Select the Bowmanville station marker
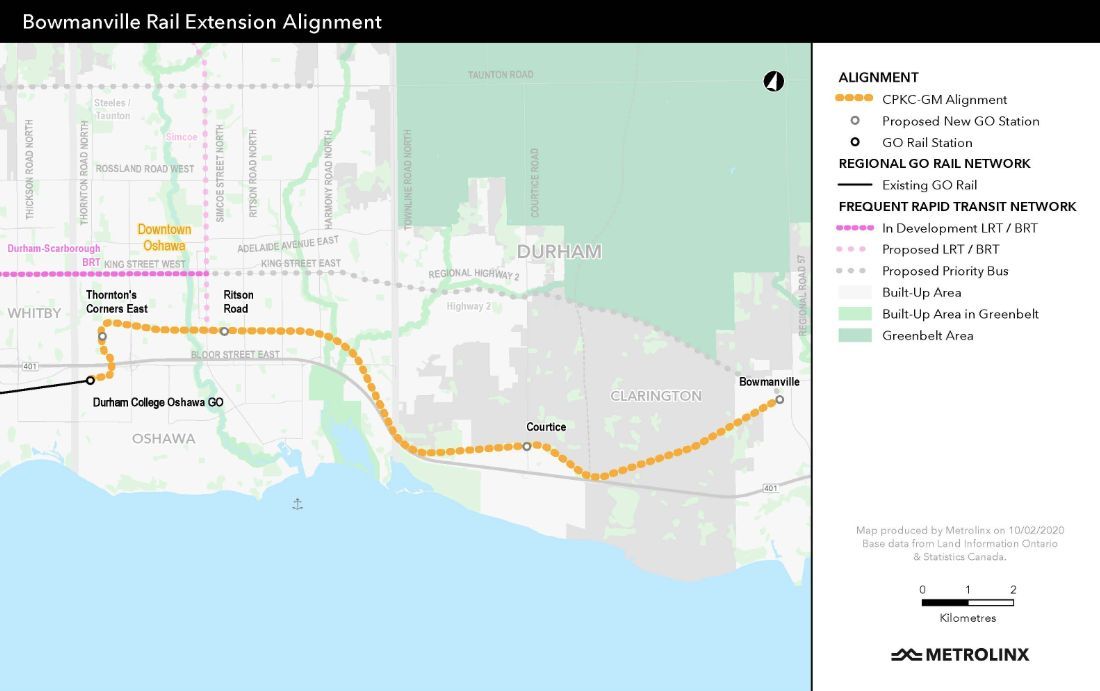Screen dimensions: 1100x691 (x=779, y=400)
